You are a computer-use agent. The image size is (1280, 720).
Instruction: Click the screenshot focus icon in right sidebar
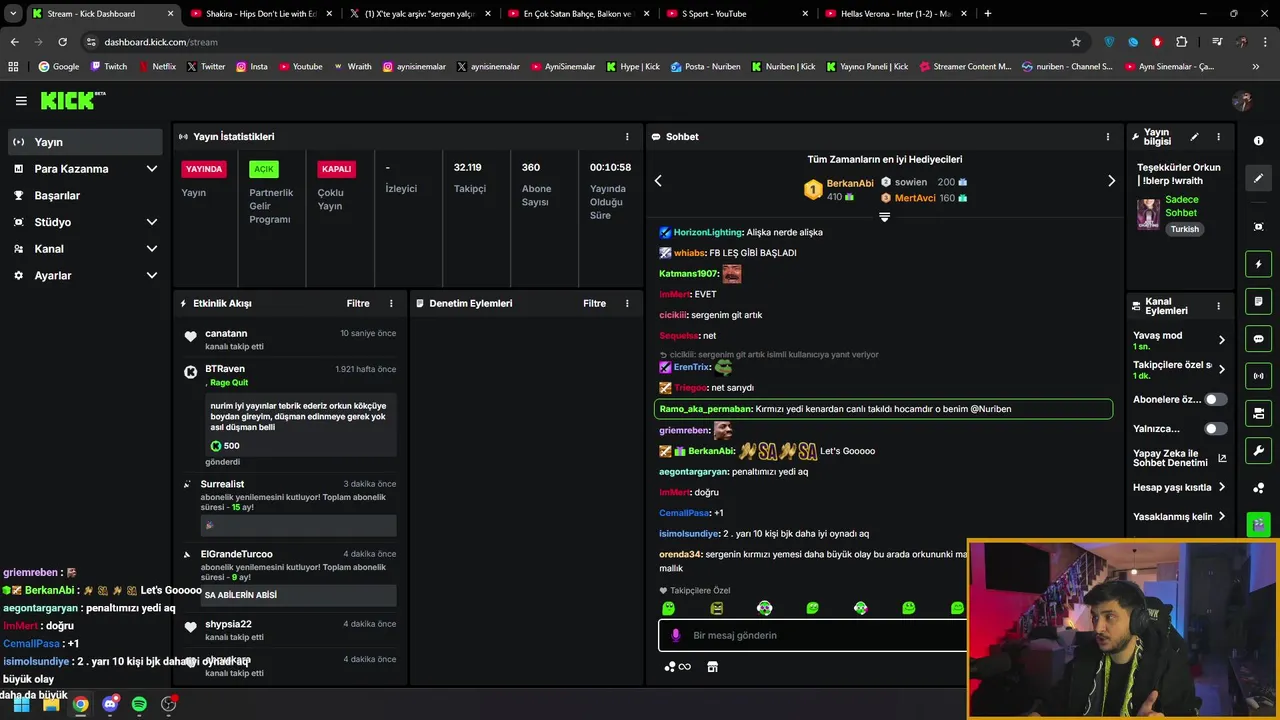[x=1258, y=227]
